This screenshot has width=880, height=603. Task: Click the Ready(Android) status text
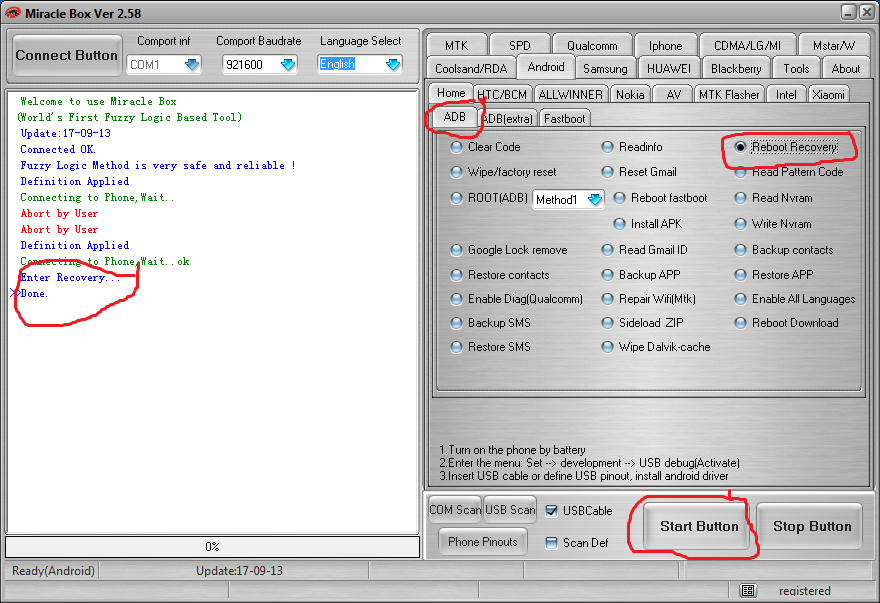(x=53, y=570)
